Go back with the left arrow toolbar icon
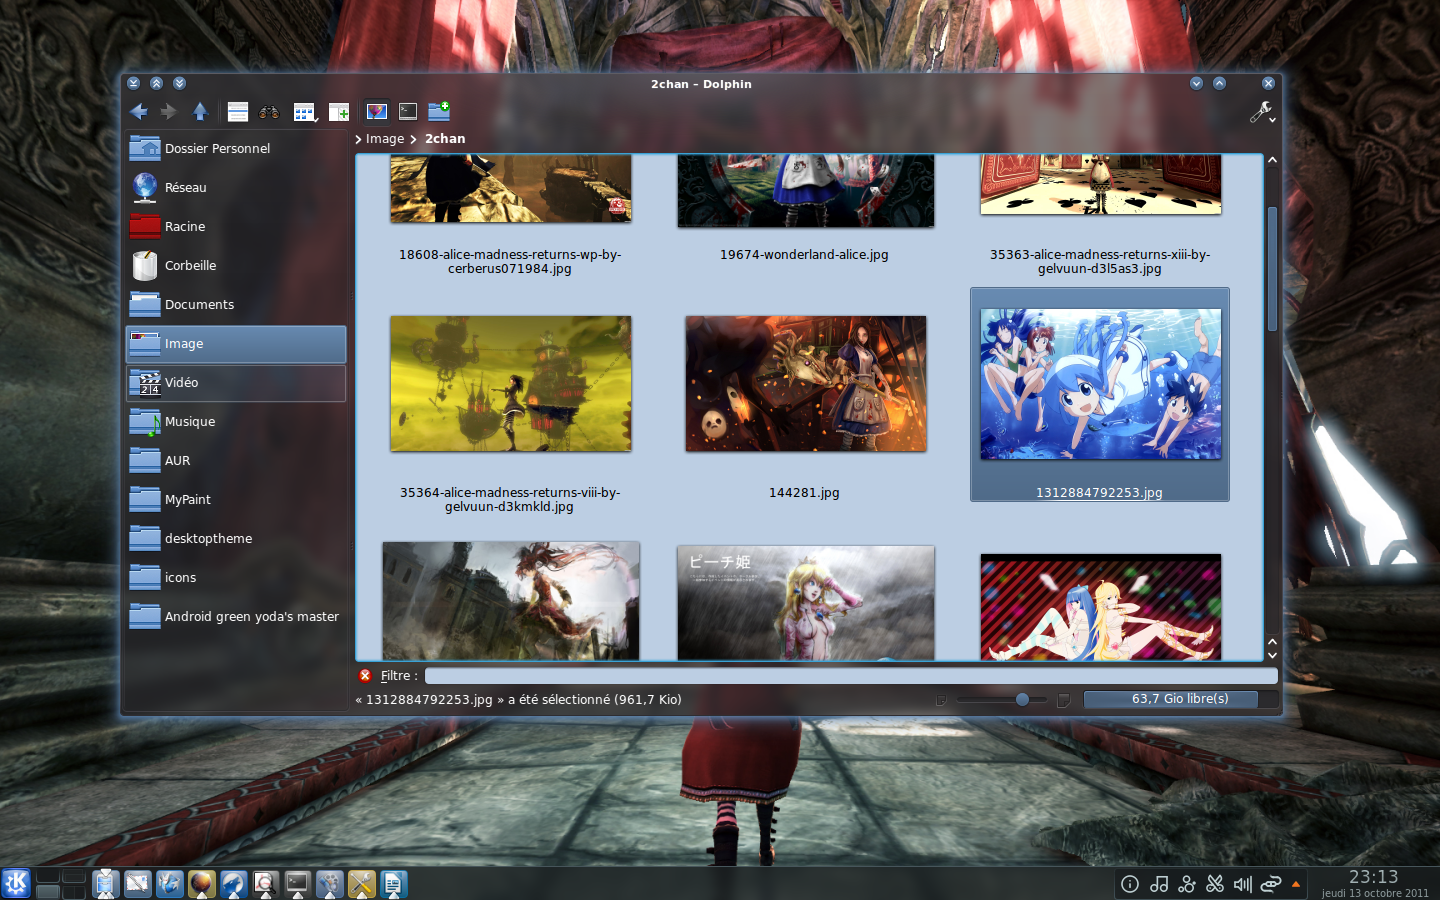Image resolution: width=1440 pixels, height=900 pixels. tap(138, 112)
